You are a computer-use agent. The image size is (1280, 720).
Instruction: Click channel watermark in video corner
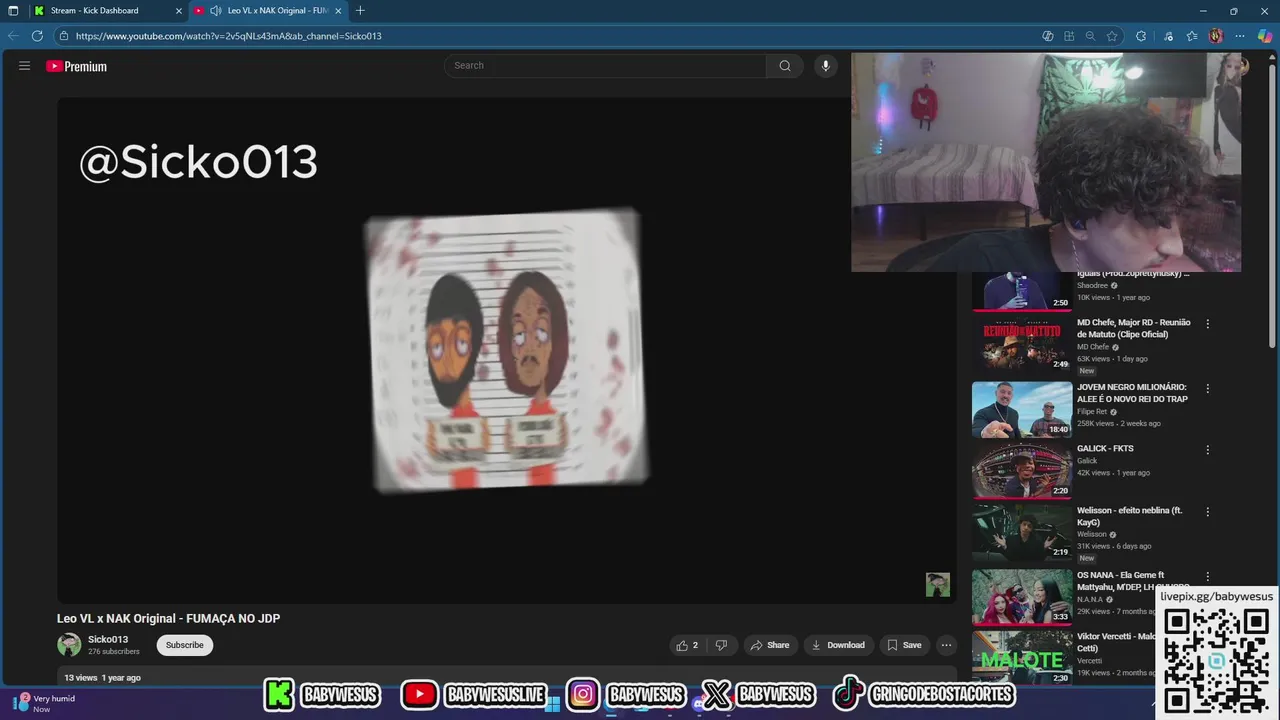pyautogui.click(x=937, y=585)
